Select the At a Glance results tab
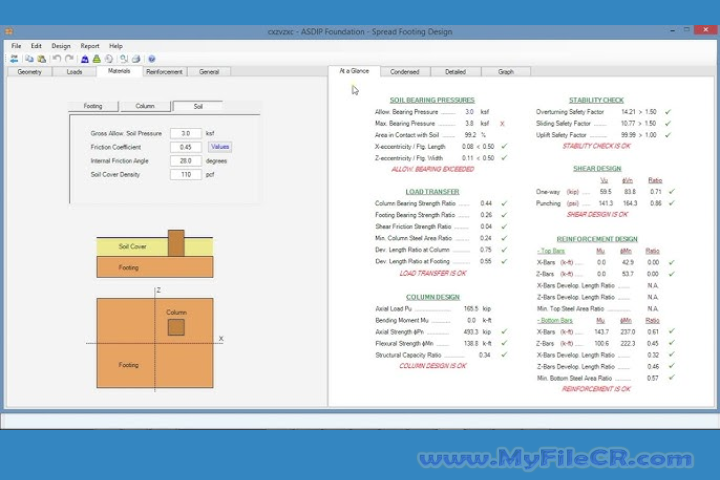This screenshot has height=480, width=720. (x=354, y=71)
